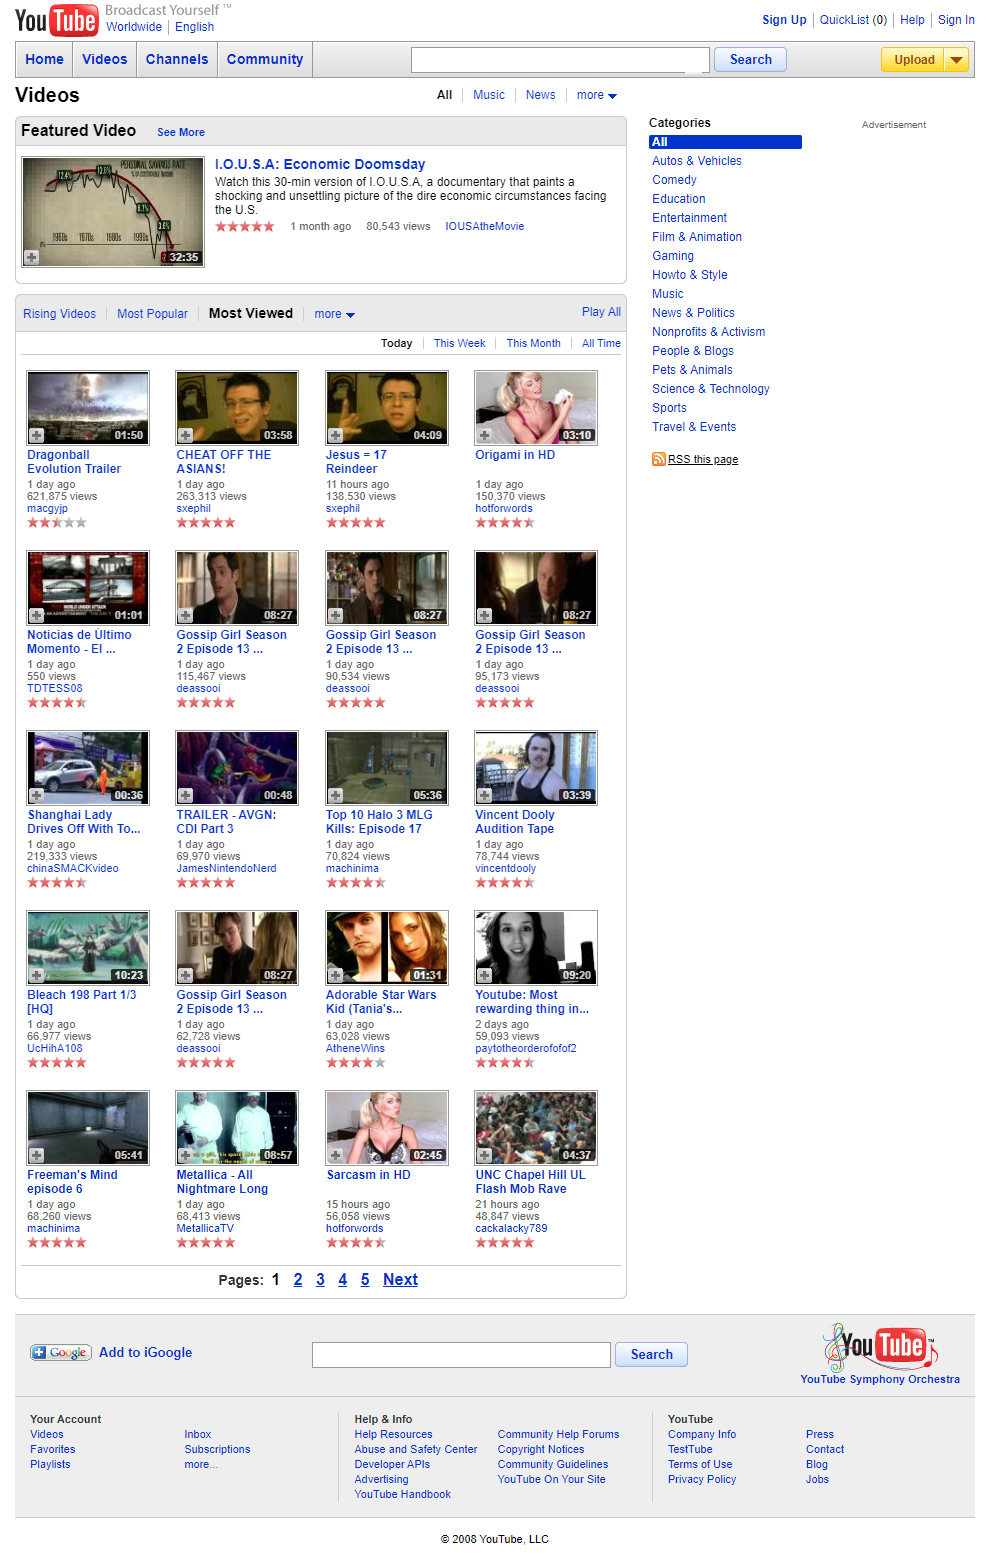Click the yellow Upload button

tap(914, 60)
